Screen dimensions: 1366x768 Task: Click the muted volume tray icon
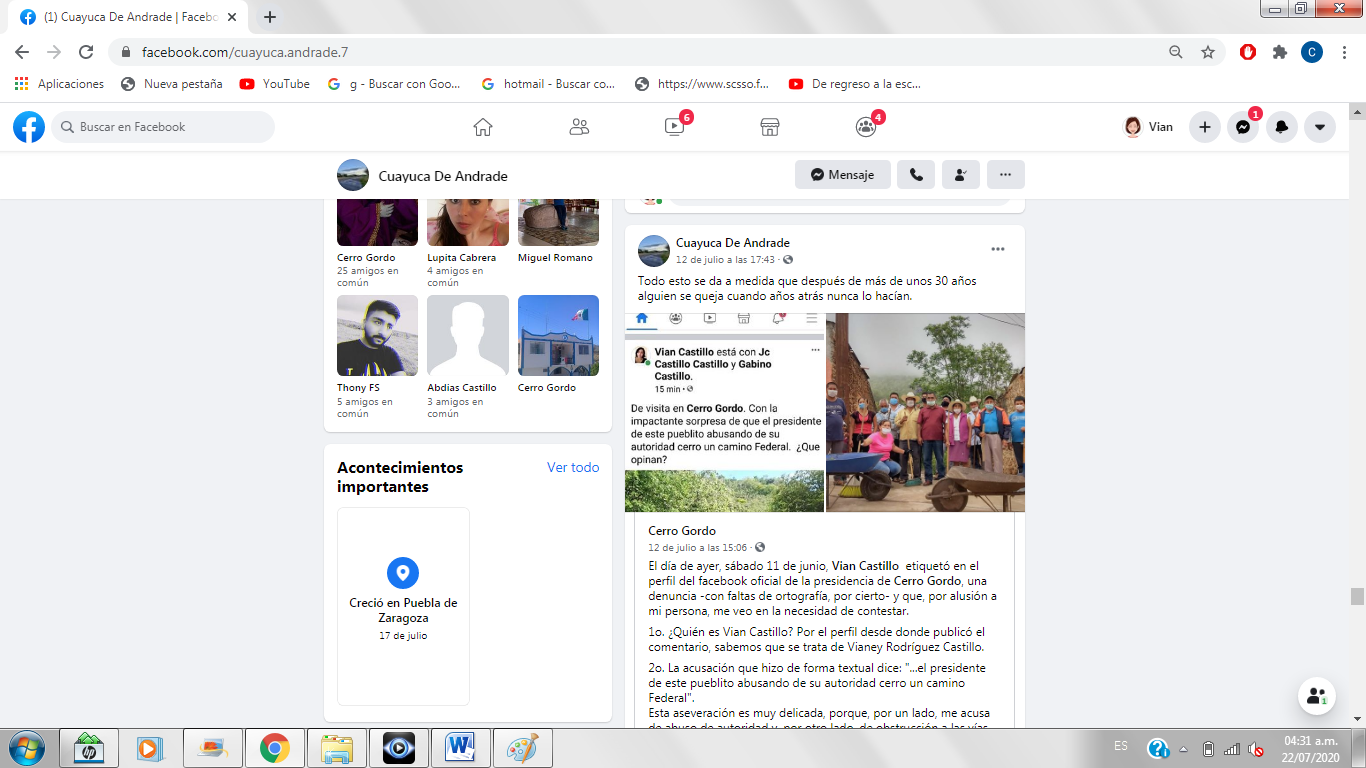point(1256,748)
